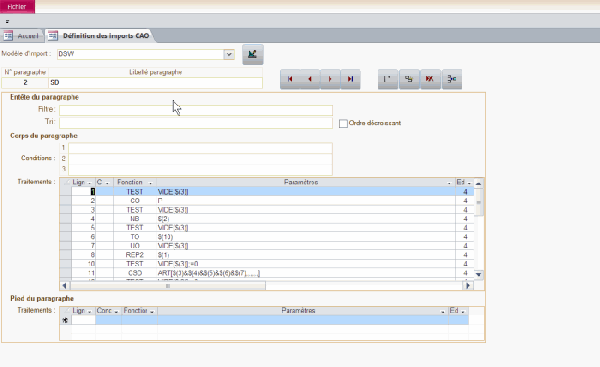The width and height of the screenshot is (600, 367).
Task: Click the delete paragraph icon with red X
Action: tap(430, 79)
